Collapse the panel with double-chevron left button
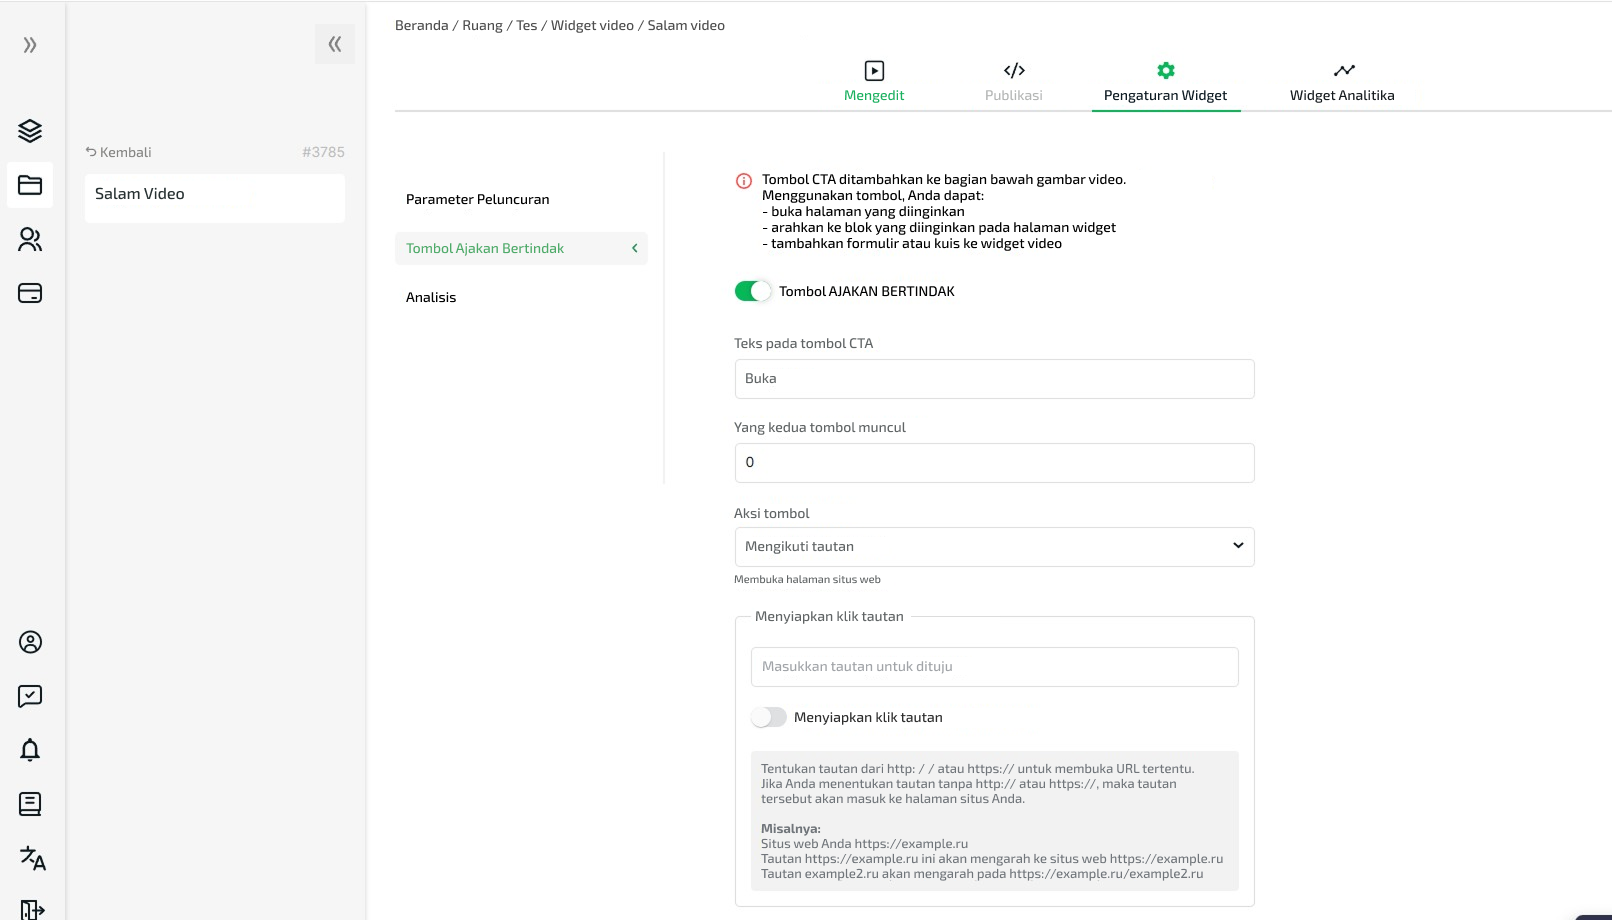1612x920 pixels. [x=334, y=44]
